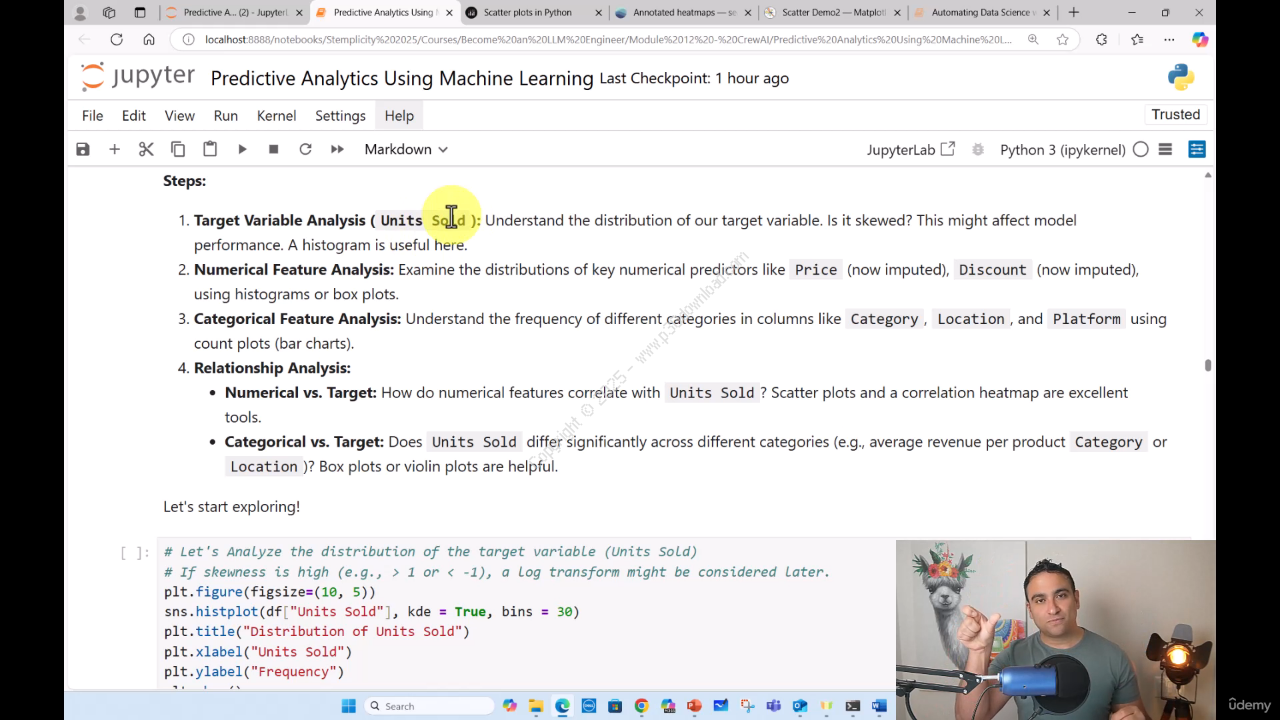Click the notebook vertical scrollbar thumb

(x=1208, y=365)
